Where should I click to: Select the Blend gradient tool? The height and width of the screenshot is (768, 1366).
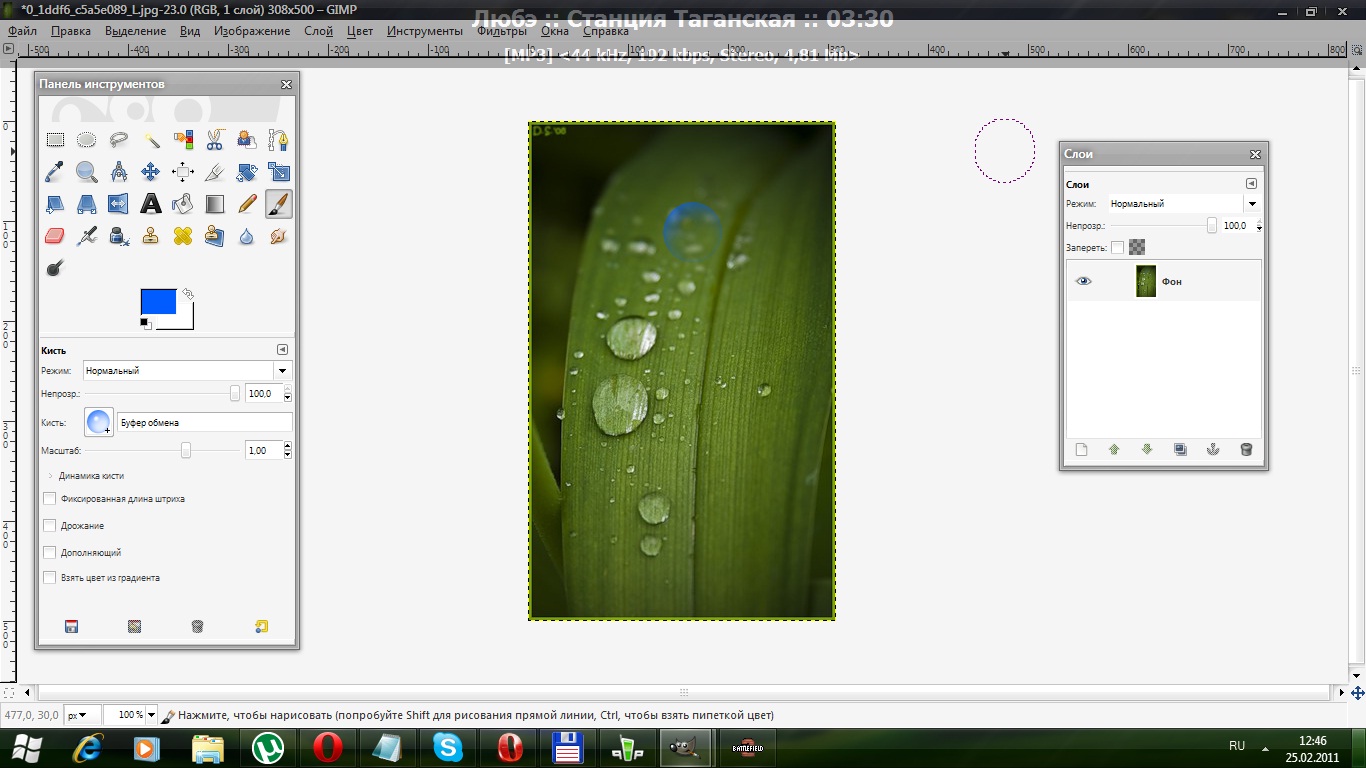(215, 204)
